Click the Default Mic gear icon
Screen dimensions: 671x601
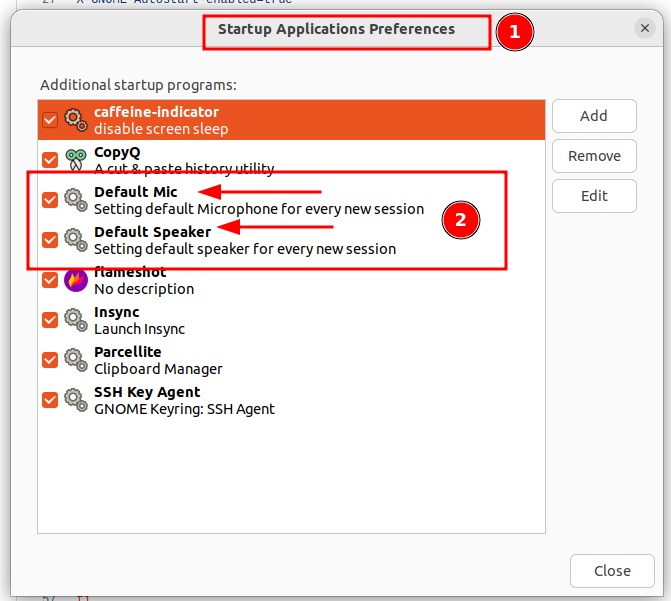[x=76, y=200]
